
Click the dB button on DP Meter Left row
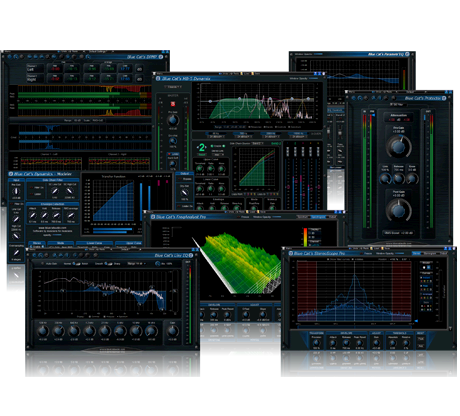click(x=139, y=69)
